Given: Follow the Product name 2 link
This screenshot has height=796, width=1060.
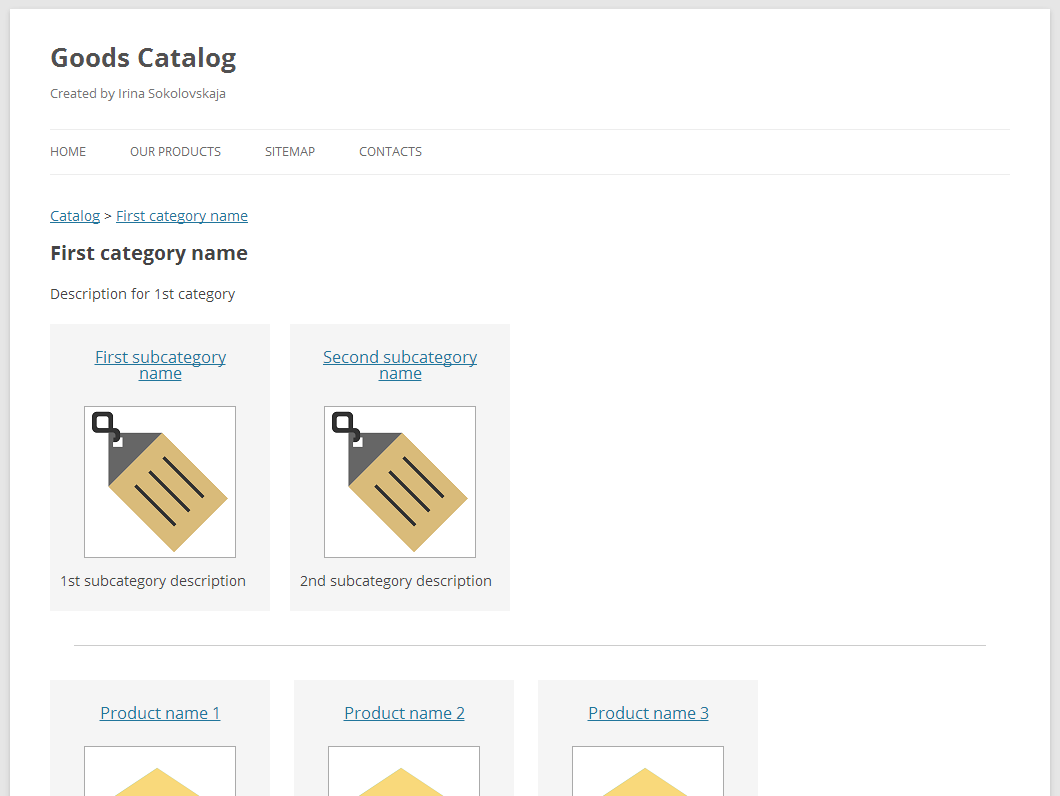Looking at the screenshot, I should [404, 713].
